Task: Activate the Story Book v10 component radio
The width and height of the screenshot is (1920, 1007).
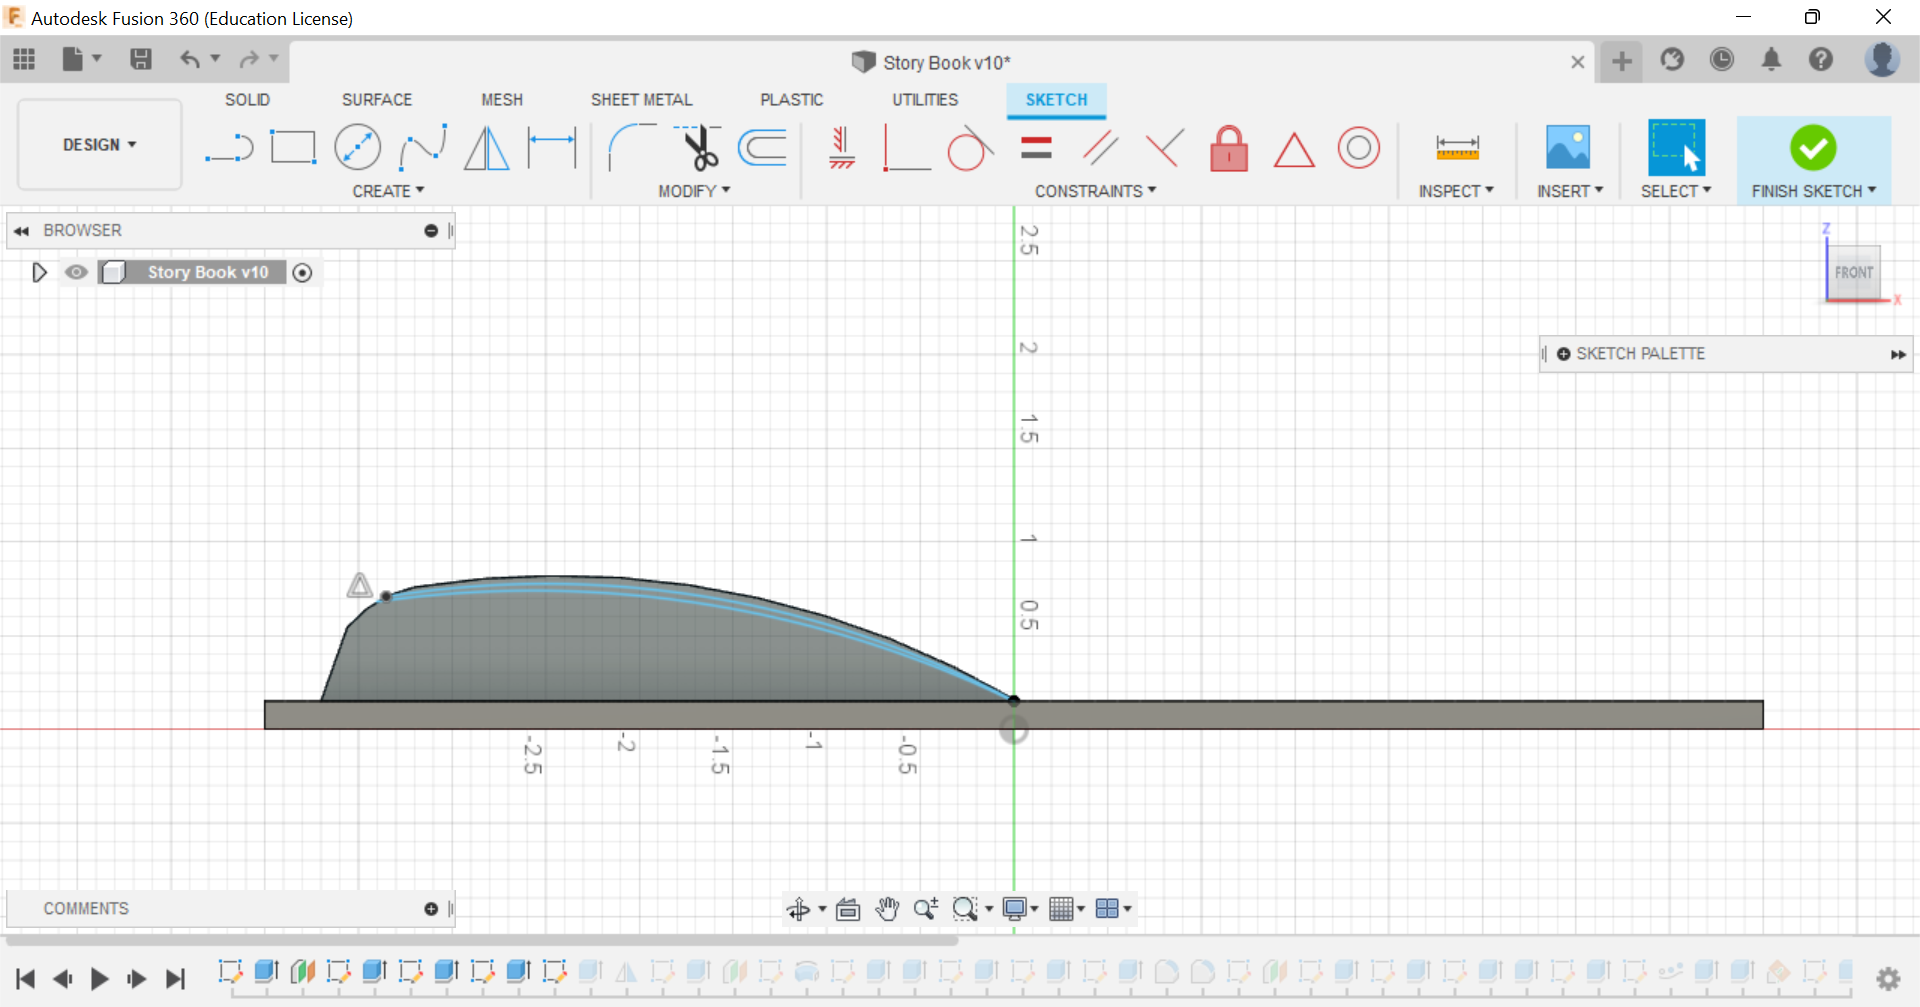Action: pyautogui.click(x=302, y=272)
